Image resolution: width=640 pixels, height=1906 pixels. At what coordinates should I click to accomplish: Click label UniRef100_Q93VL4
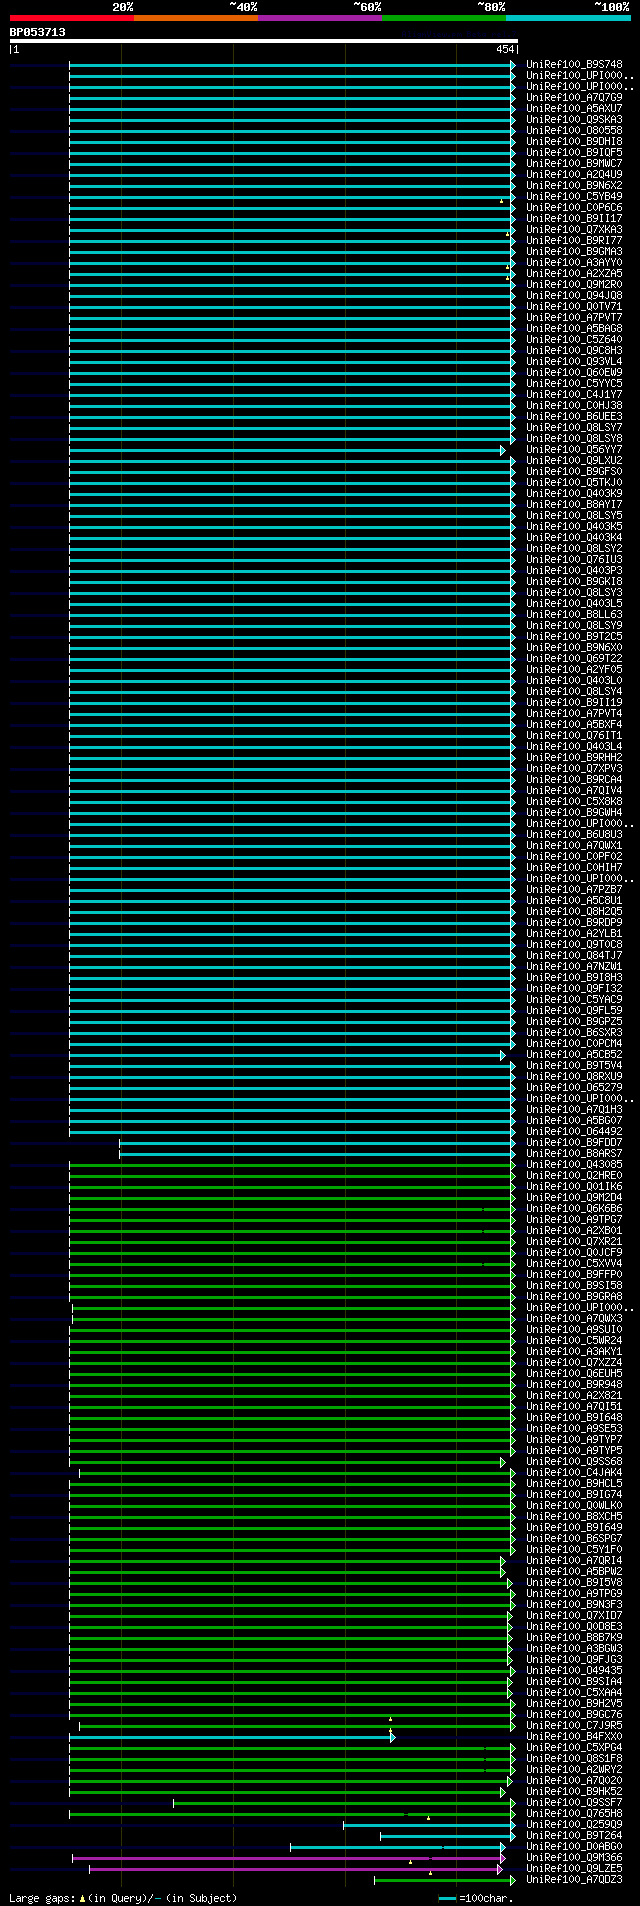point(574,361)
